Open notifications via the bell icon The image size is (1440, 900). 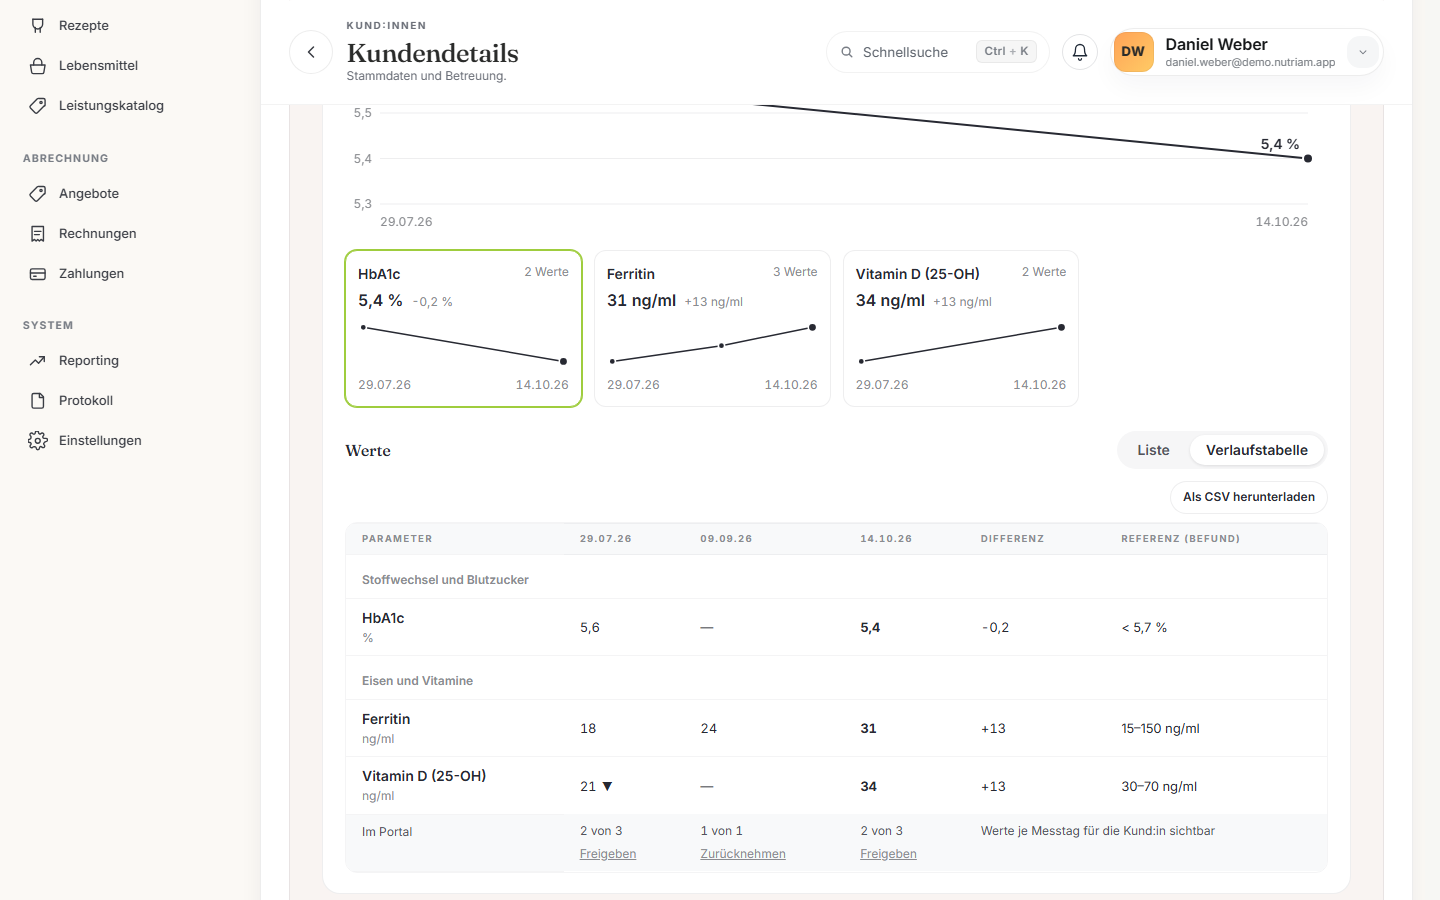click(x=1080, y=52)
